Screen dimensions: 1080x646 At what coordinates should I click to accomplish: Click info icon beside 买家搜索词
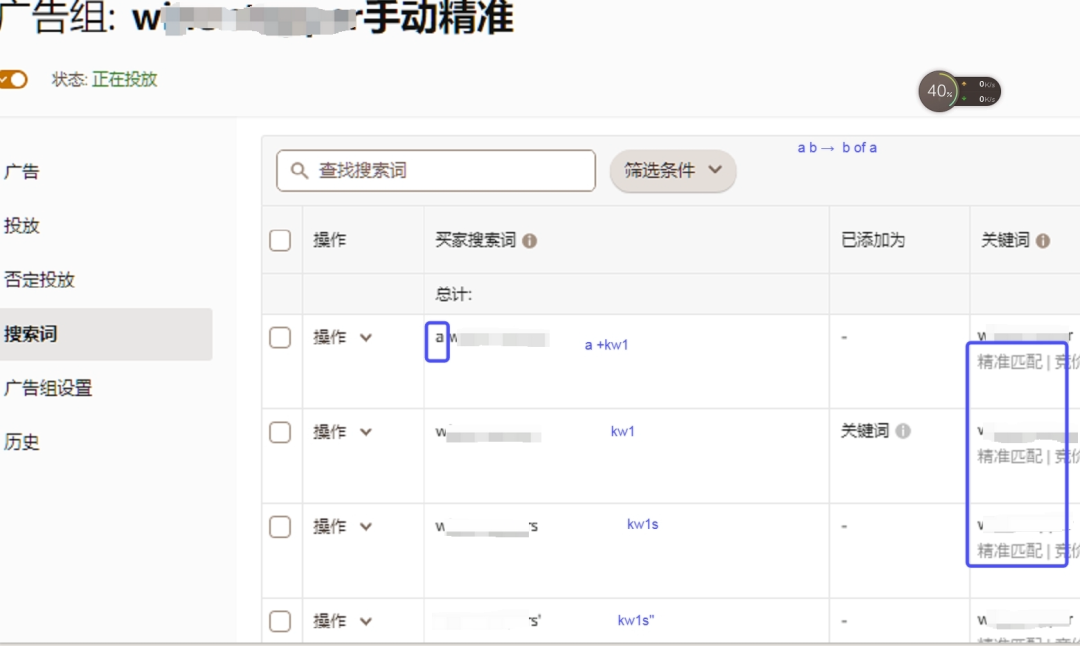point(529,240)
